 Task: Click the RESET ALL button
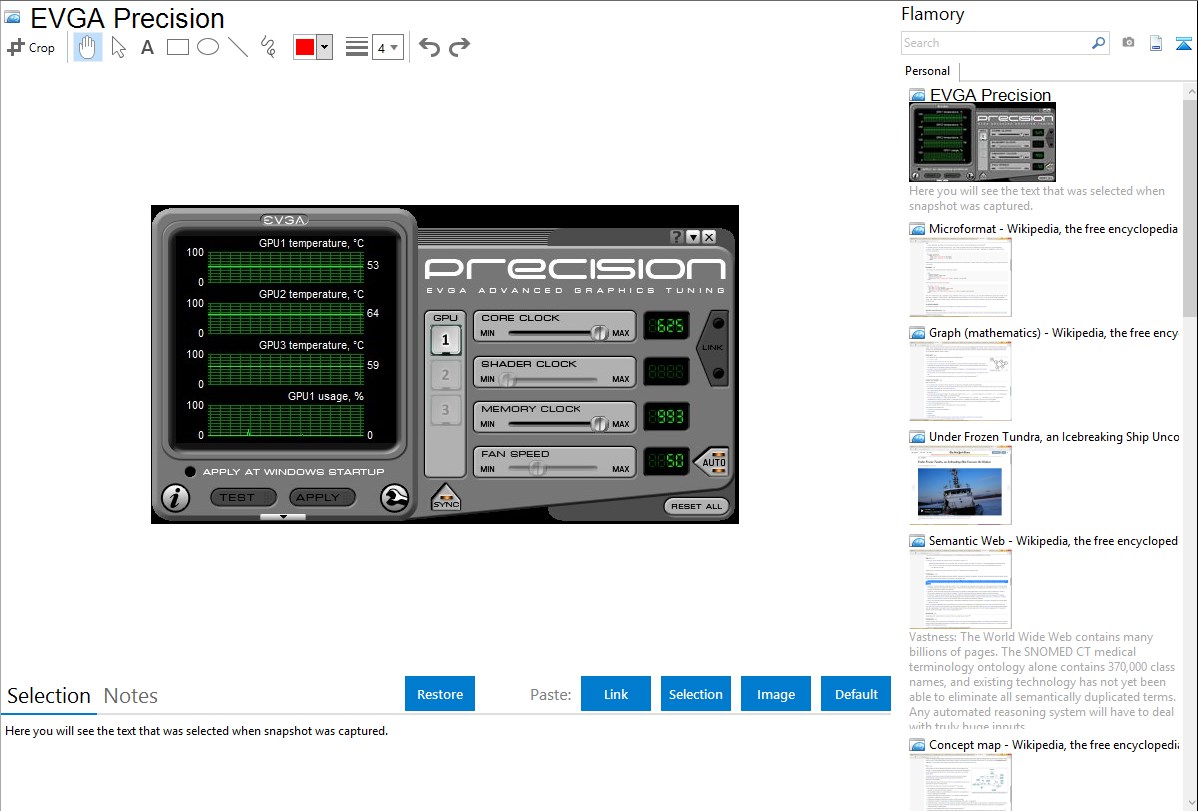[696, 506]
